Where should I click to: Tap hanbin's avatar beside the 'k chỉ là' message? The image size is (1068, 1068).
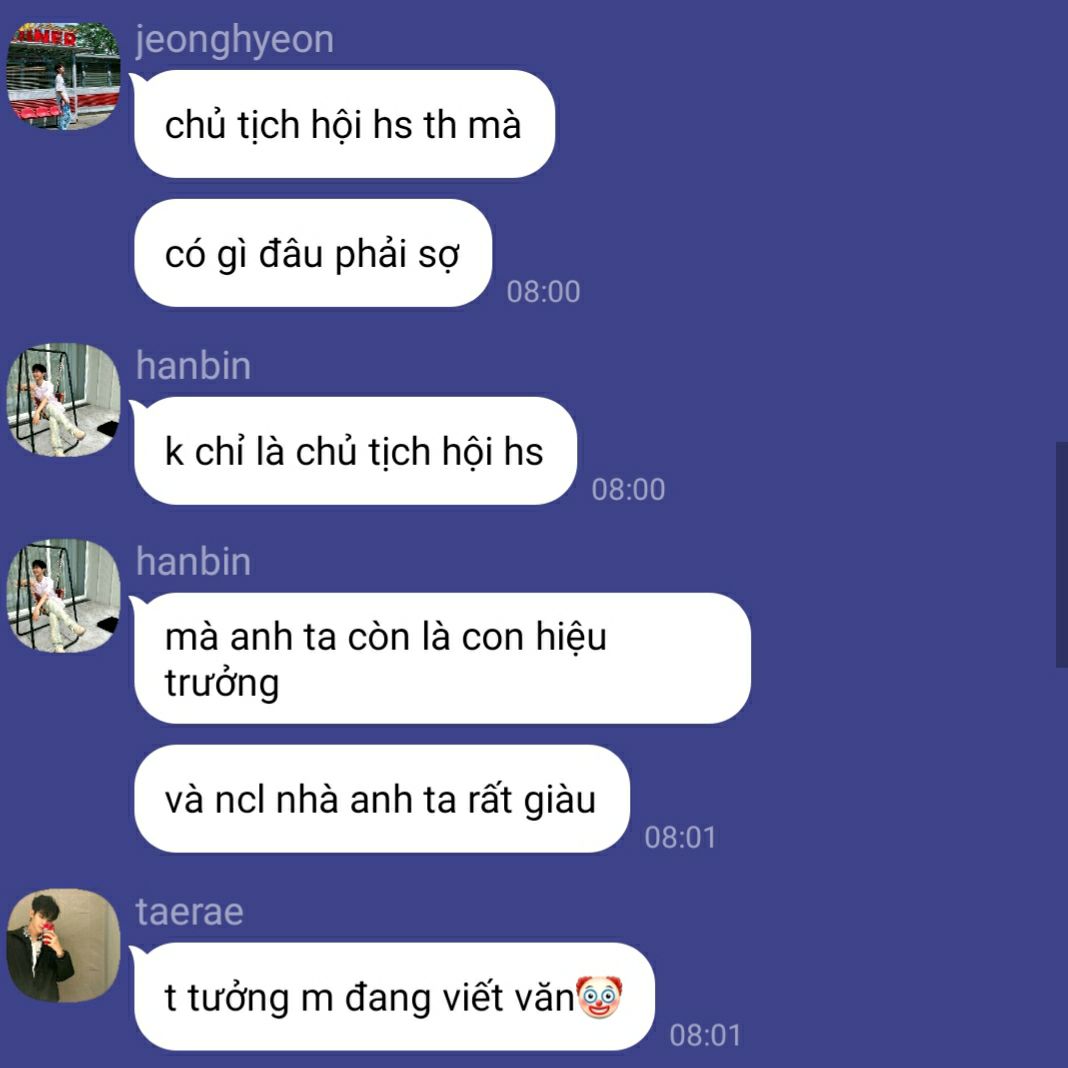pos(63,400)
